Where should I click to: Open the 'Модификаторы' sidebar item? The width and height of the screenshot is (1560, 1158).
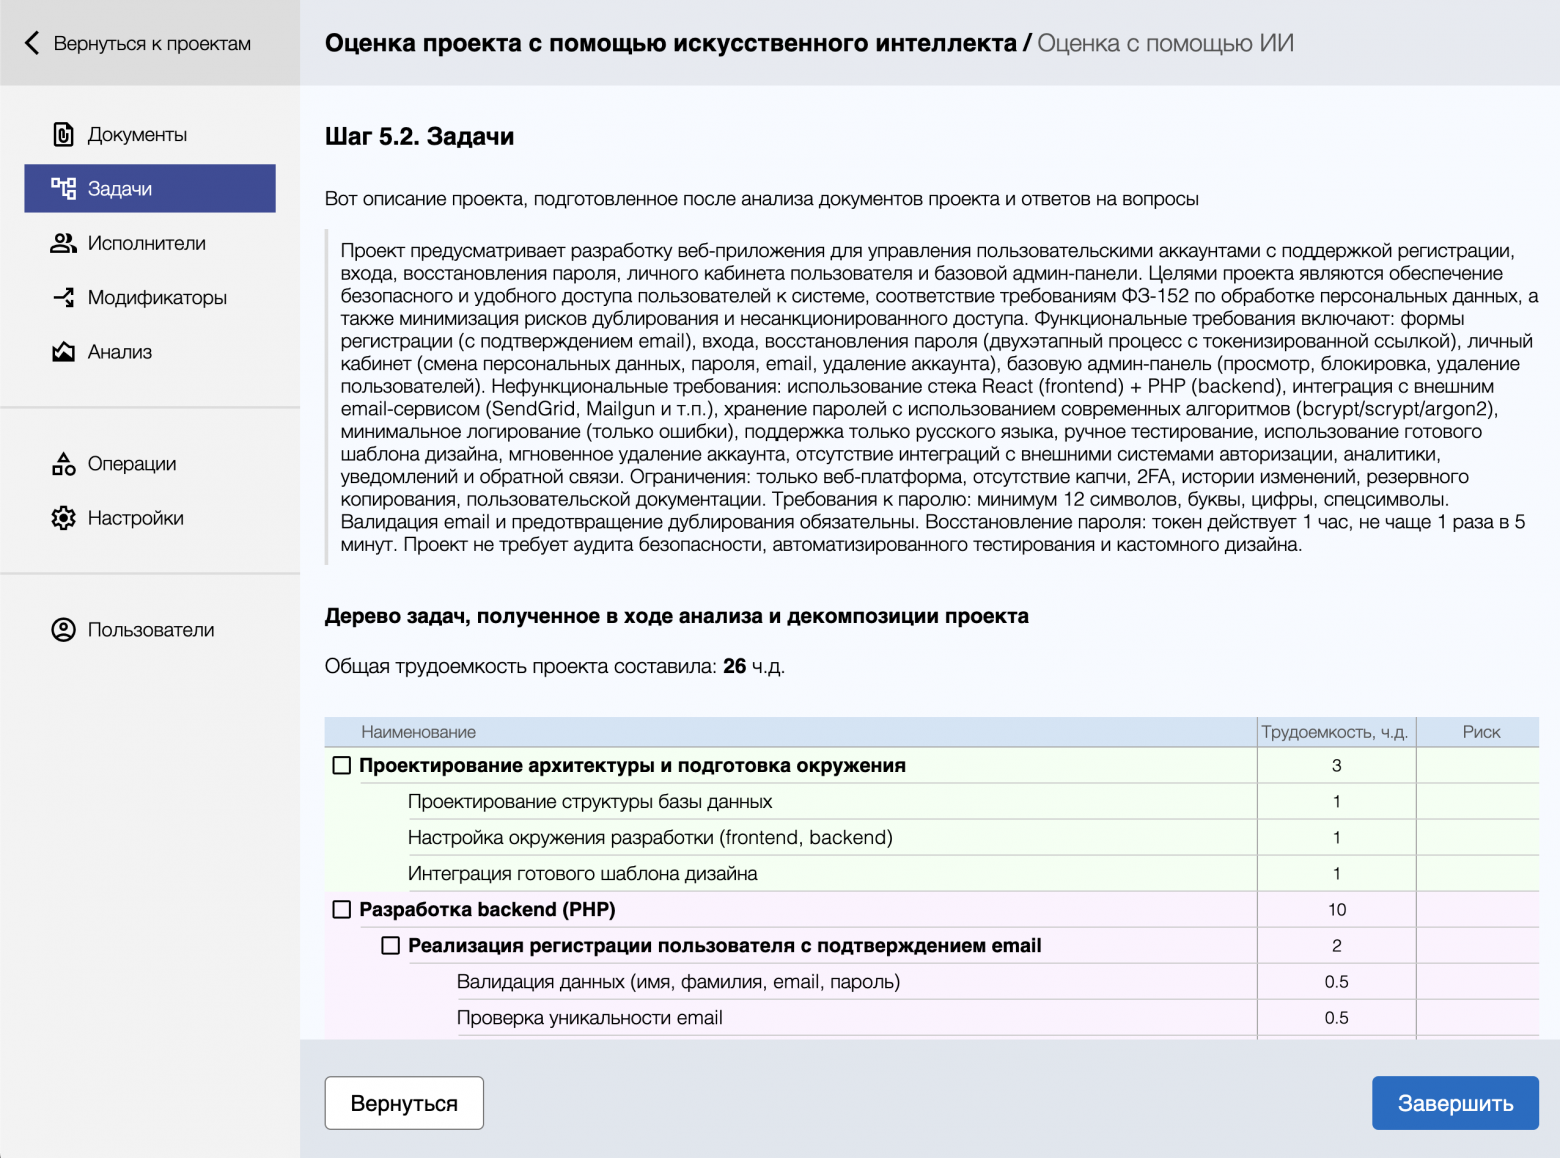coord(157,297)
